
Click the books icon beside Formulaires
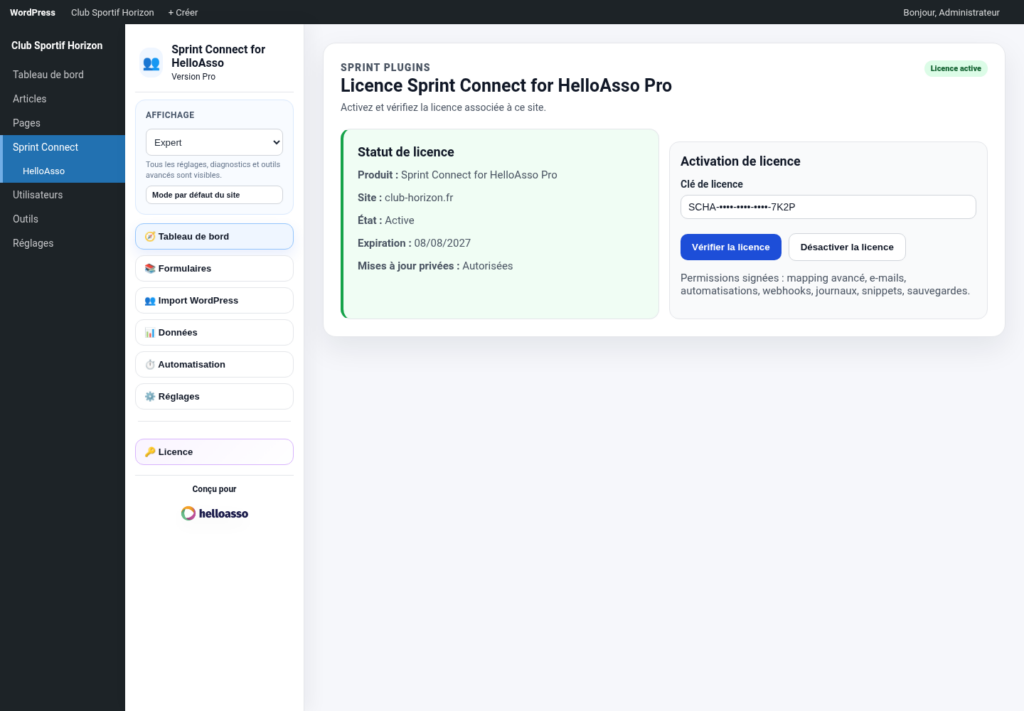(x=150, y=268)
